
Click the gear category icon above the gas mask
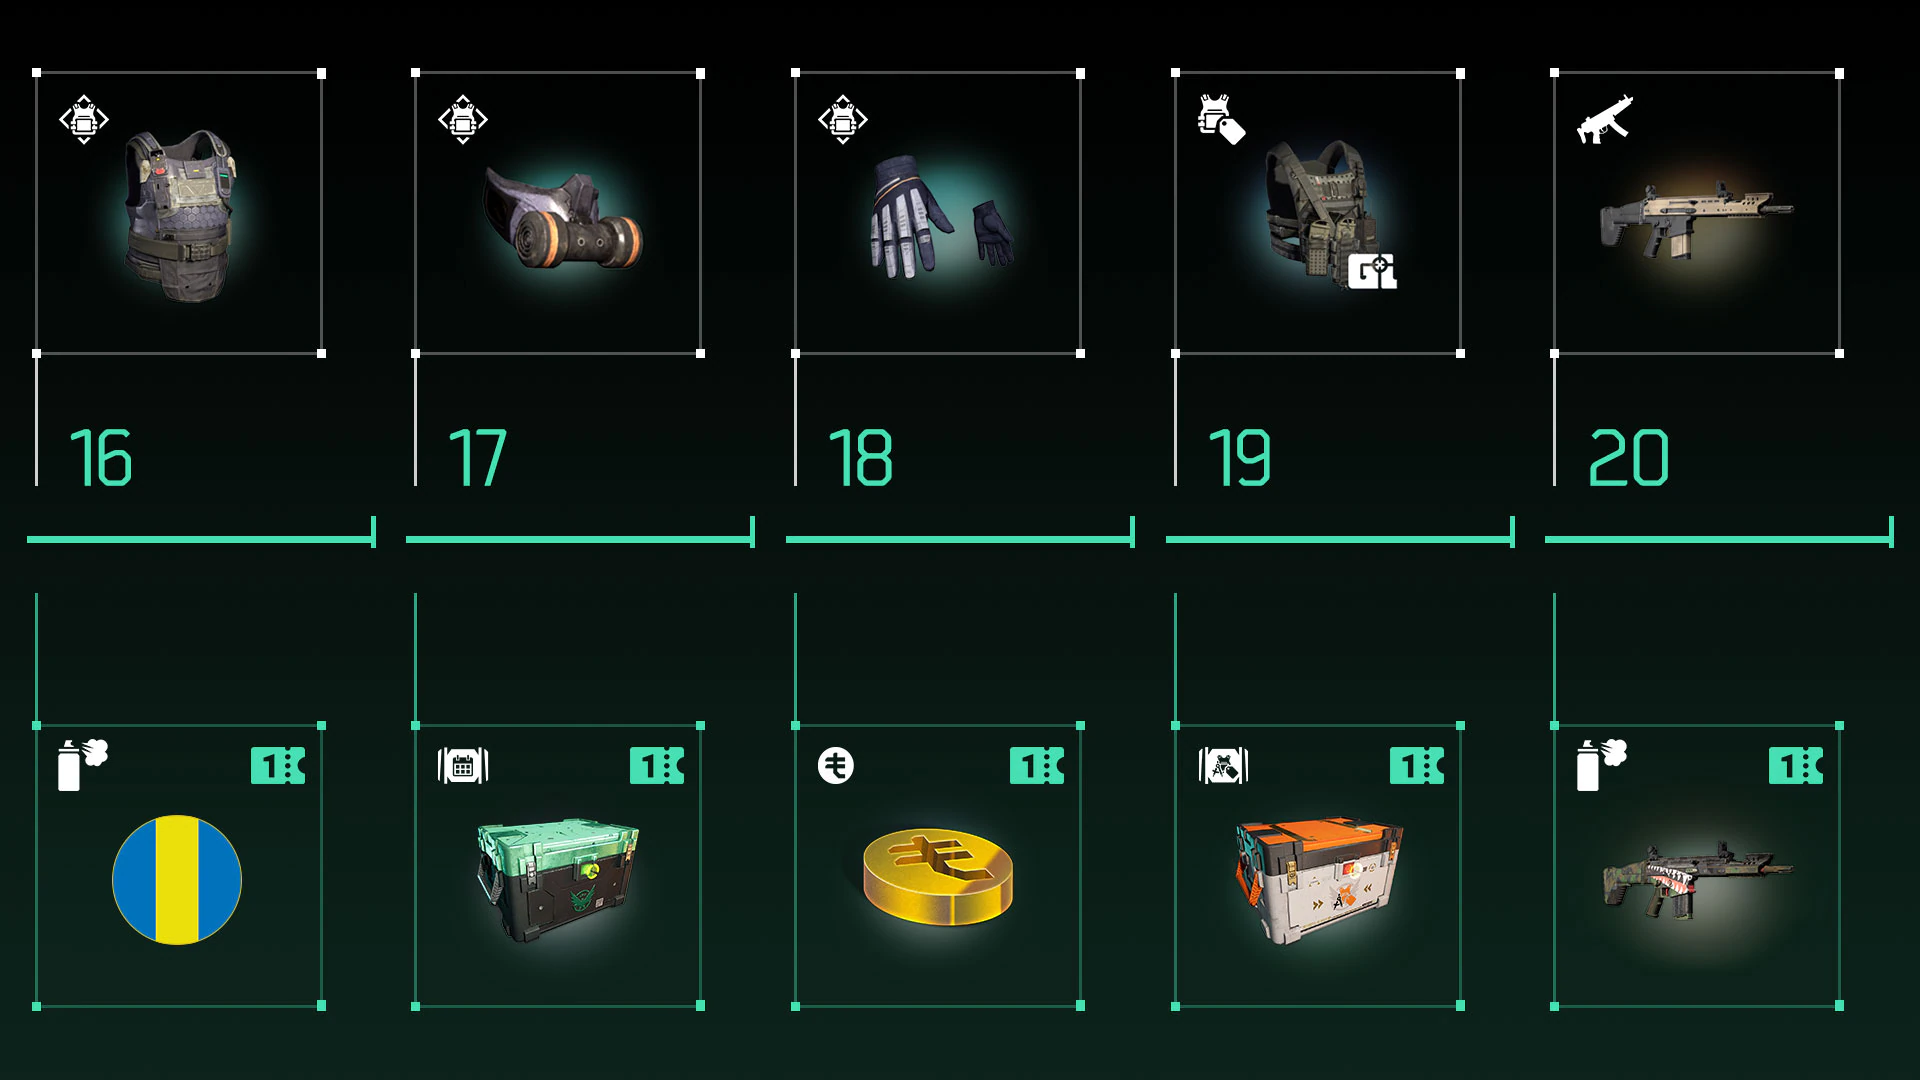tap(463, 119)
